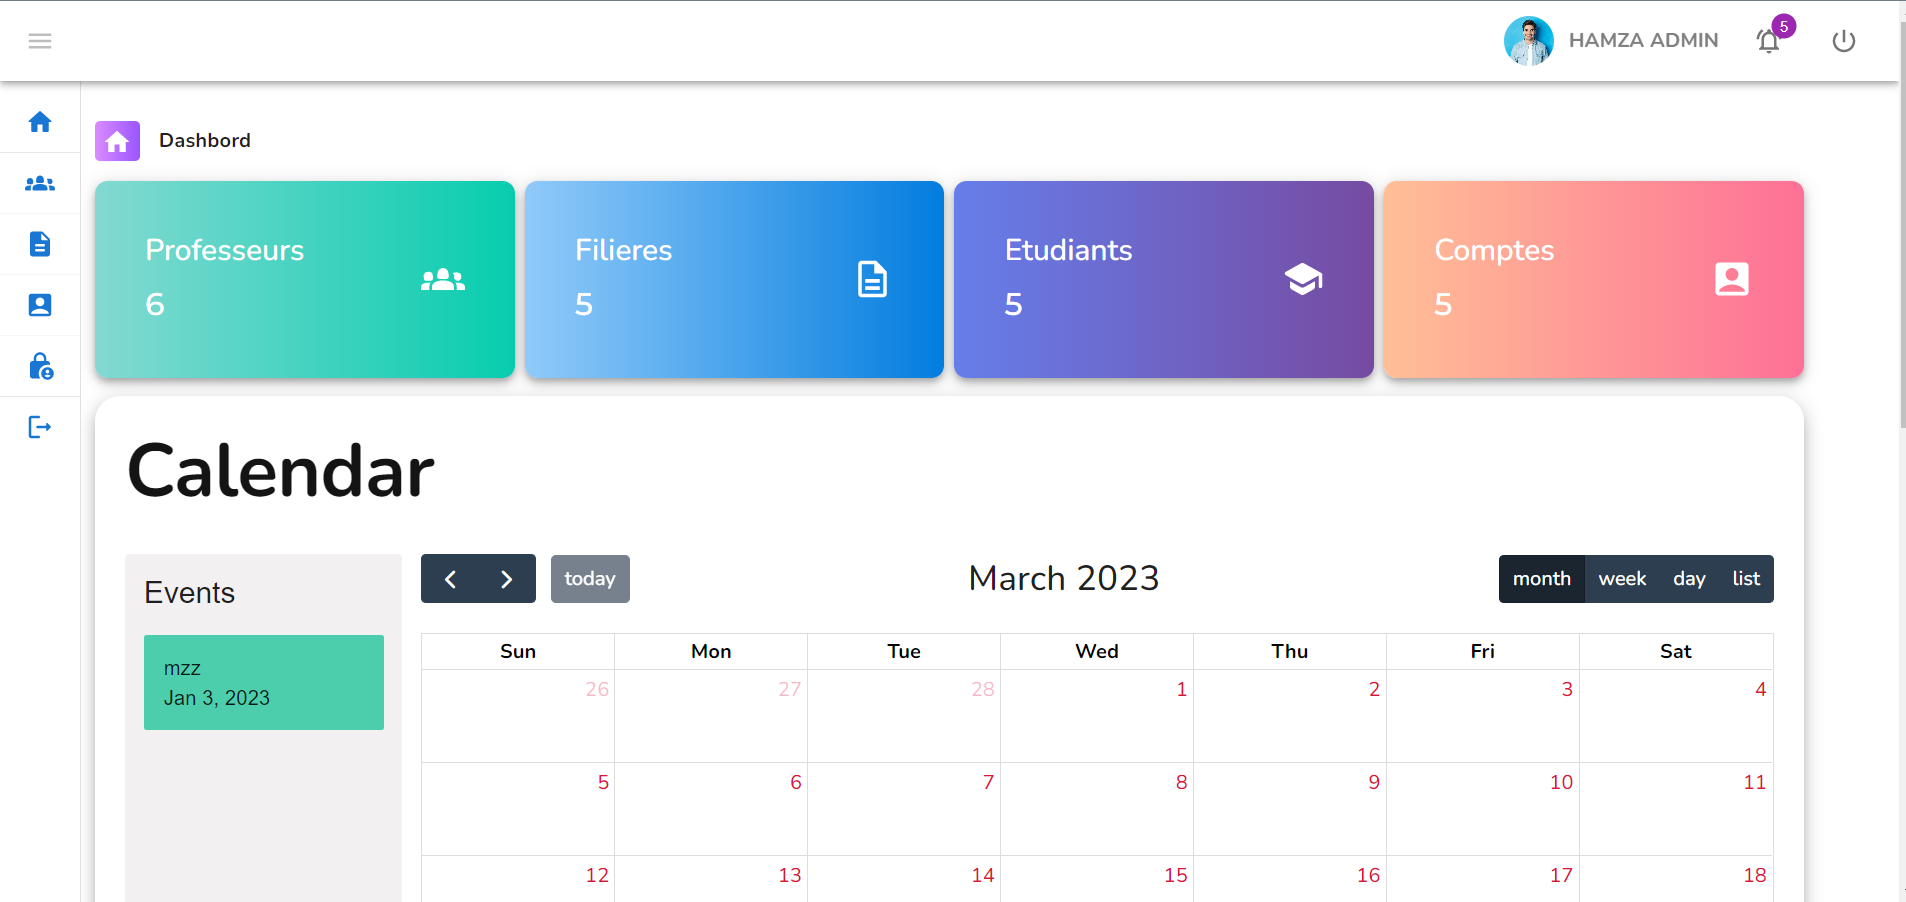The image size is (1906, 902).
Task: Open the hamburger menu icon
Action: coord(40,41)
